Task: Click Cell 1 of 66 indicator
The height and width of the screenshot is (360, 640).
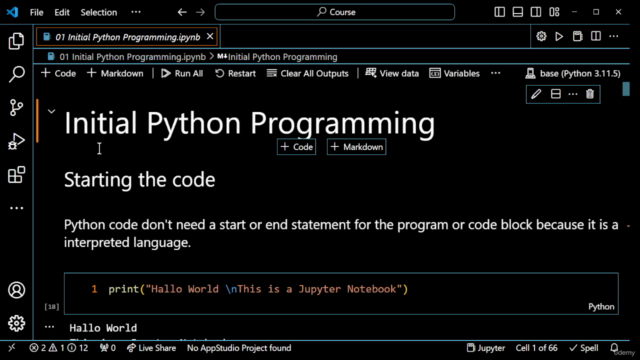Action: [x=536, y=348]
